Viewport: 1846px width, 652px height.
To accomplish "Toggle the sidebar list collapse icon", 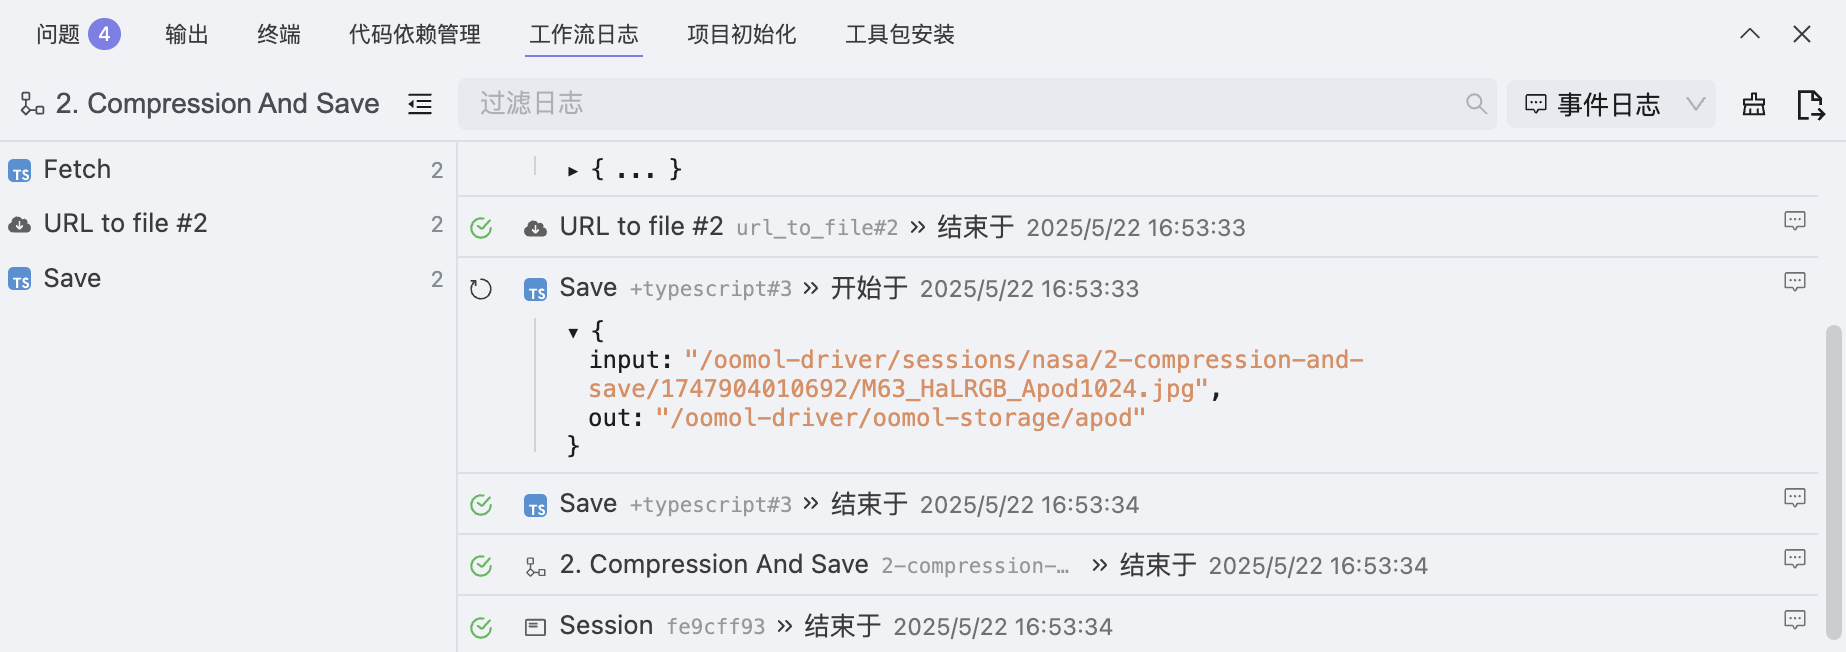I will [420, 104].
